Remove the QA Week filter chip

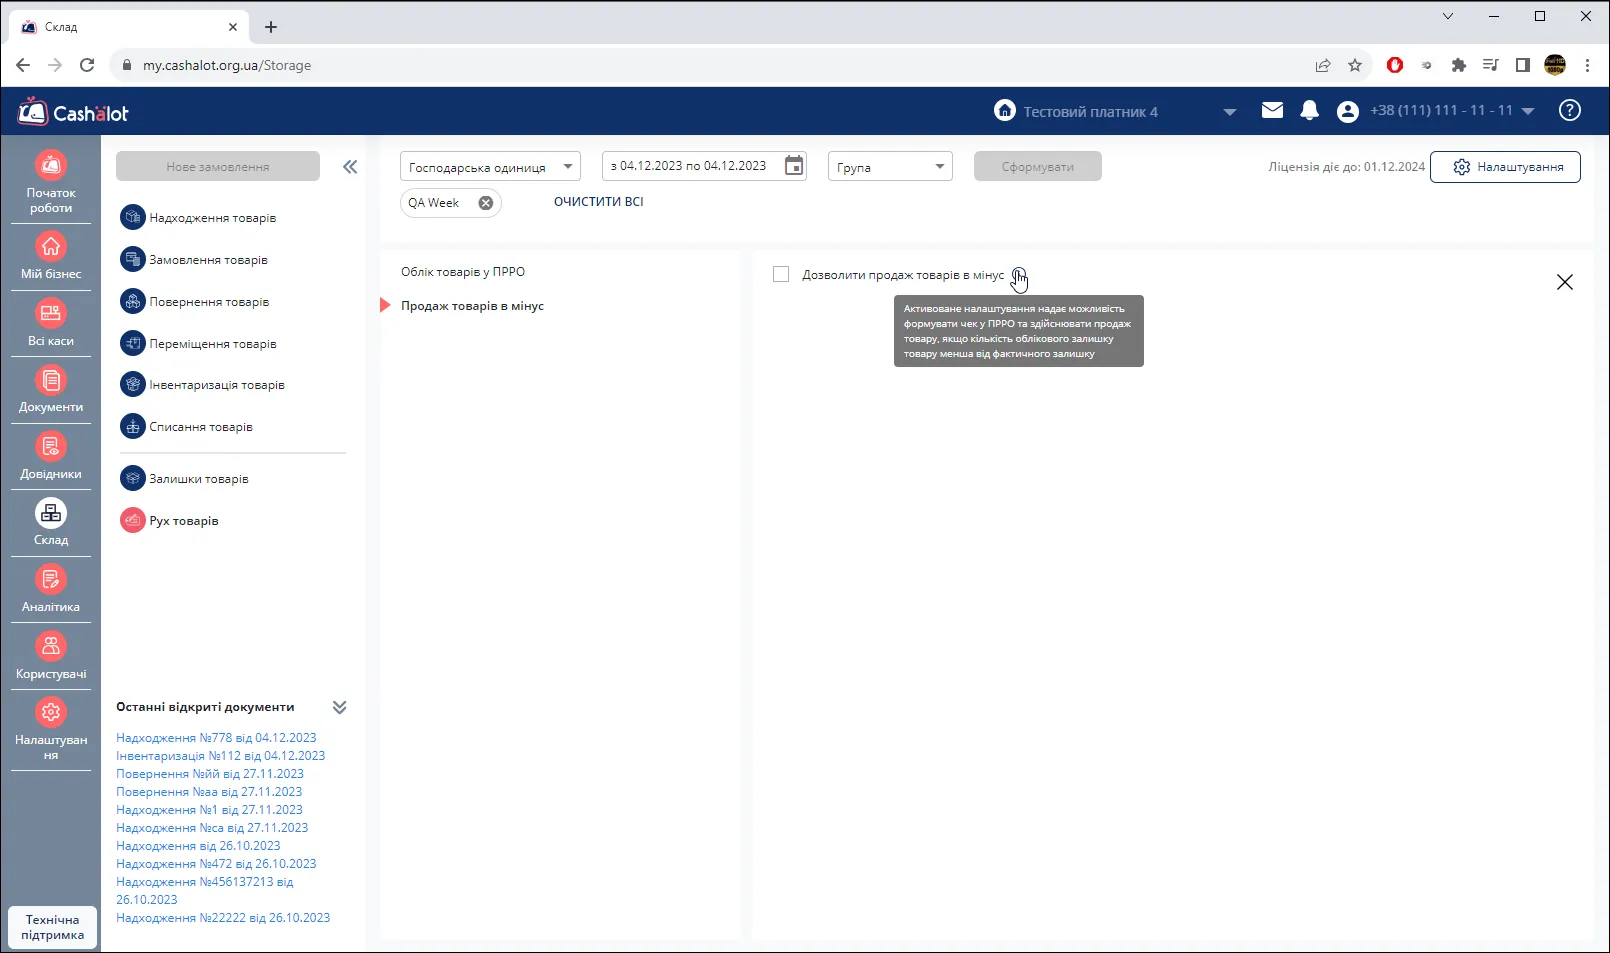point(486,203)
